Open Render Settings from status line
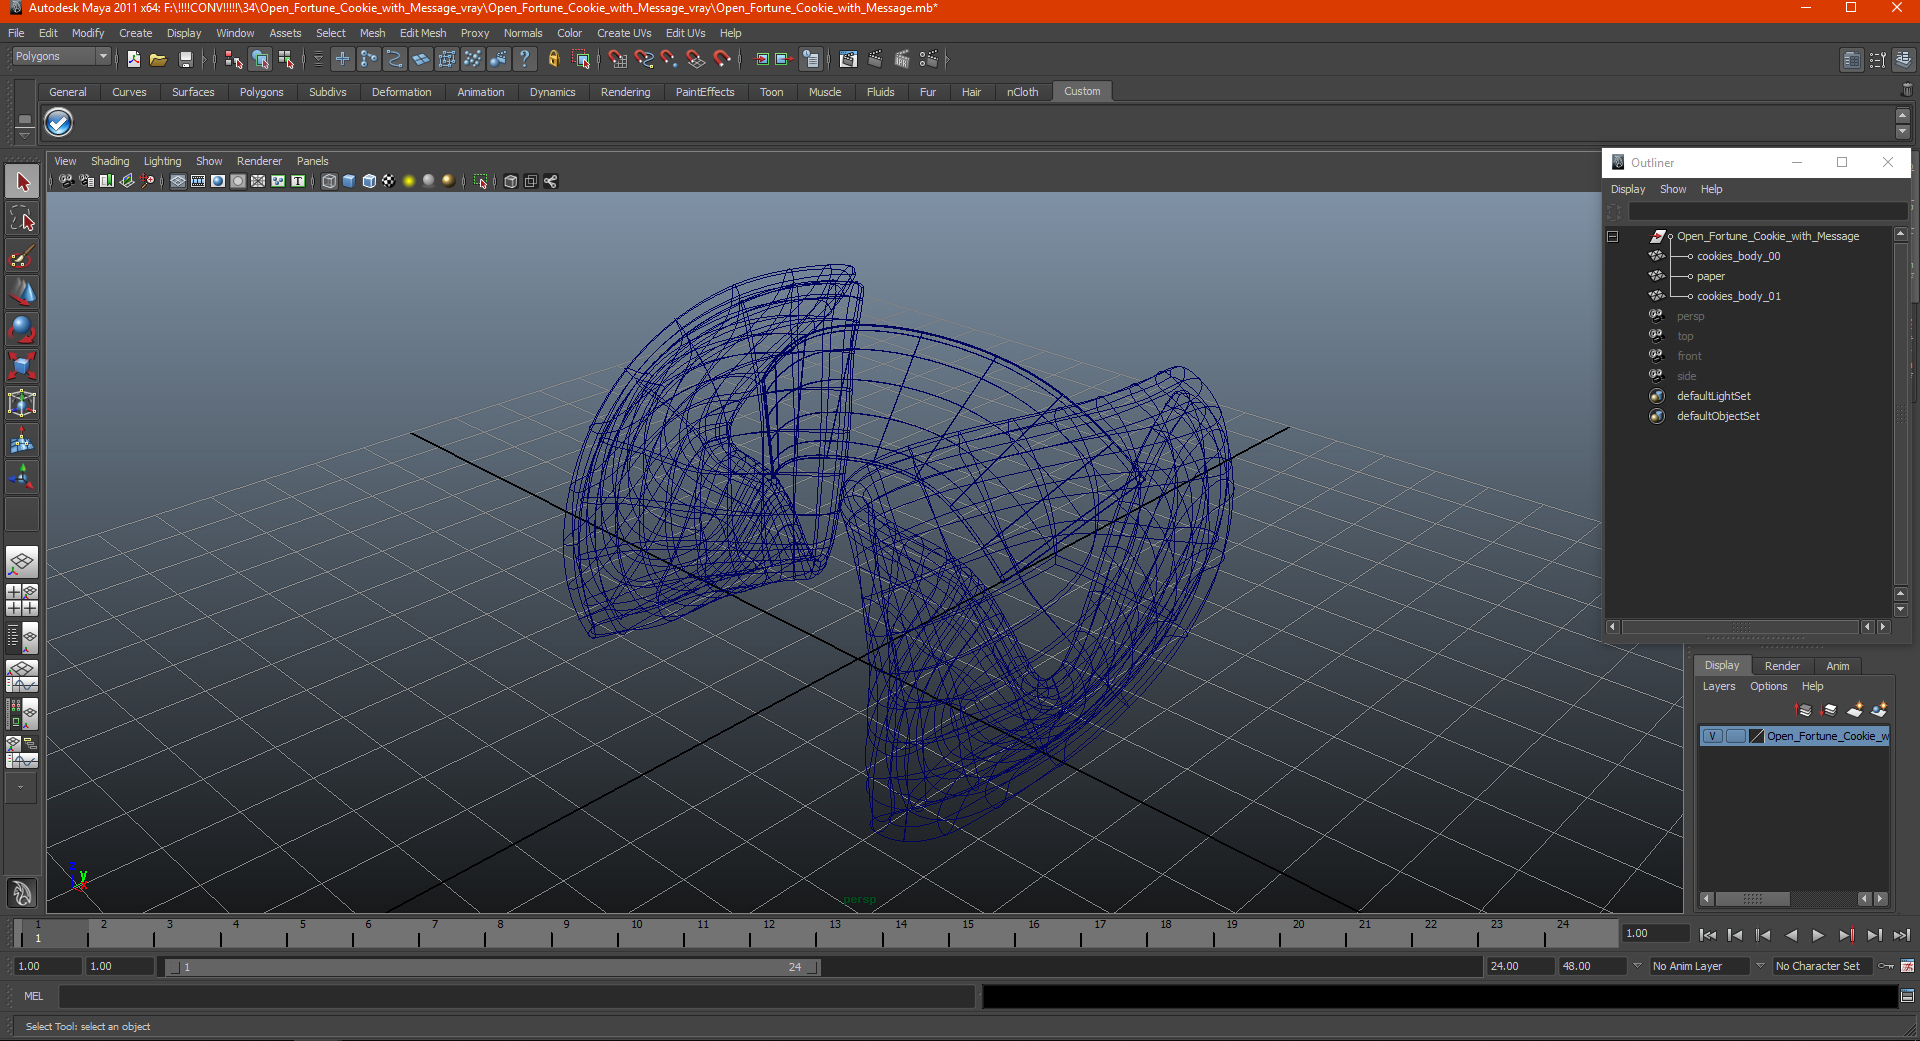This screenshot has width=1920, height=1041. click(928, 60)
